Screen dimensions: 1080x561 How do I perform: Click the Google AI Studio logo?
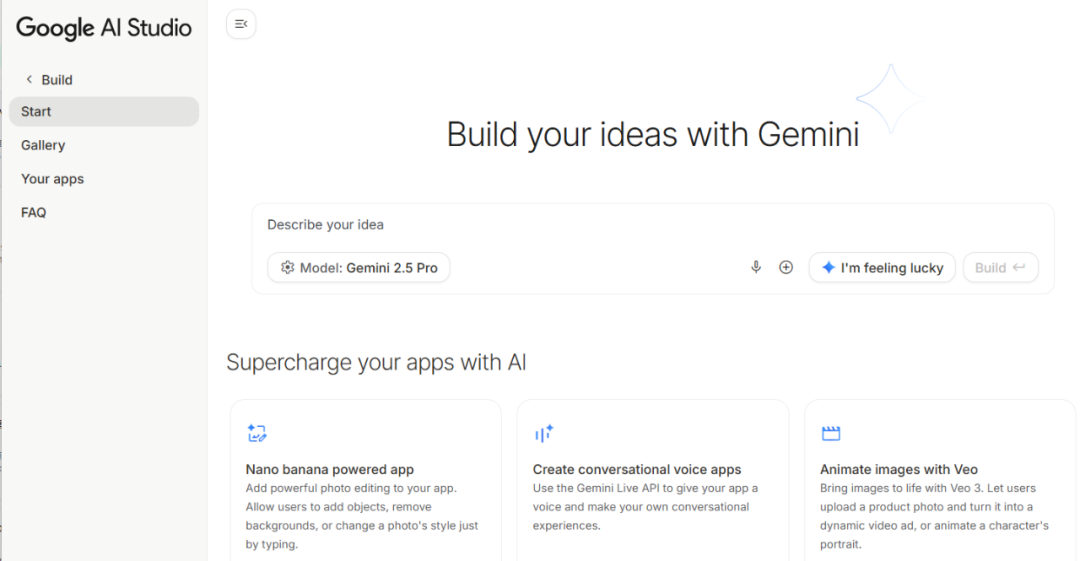pyautogui.click(x=104, y=28)
